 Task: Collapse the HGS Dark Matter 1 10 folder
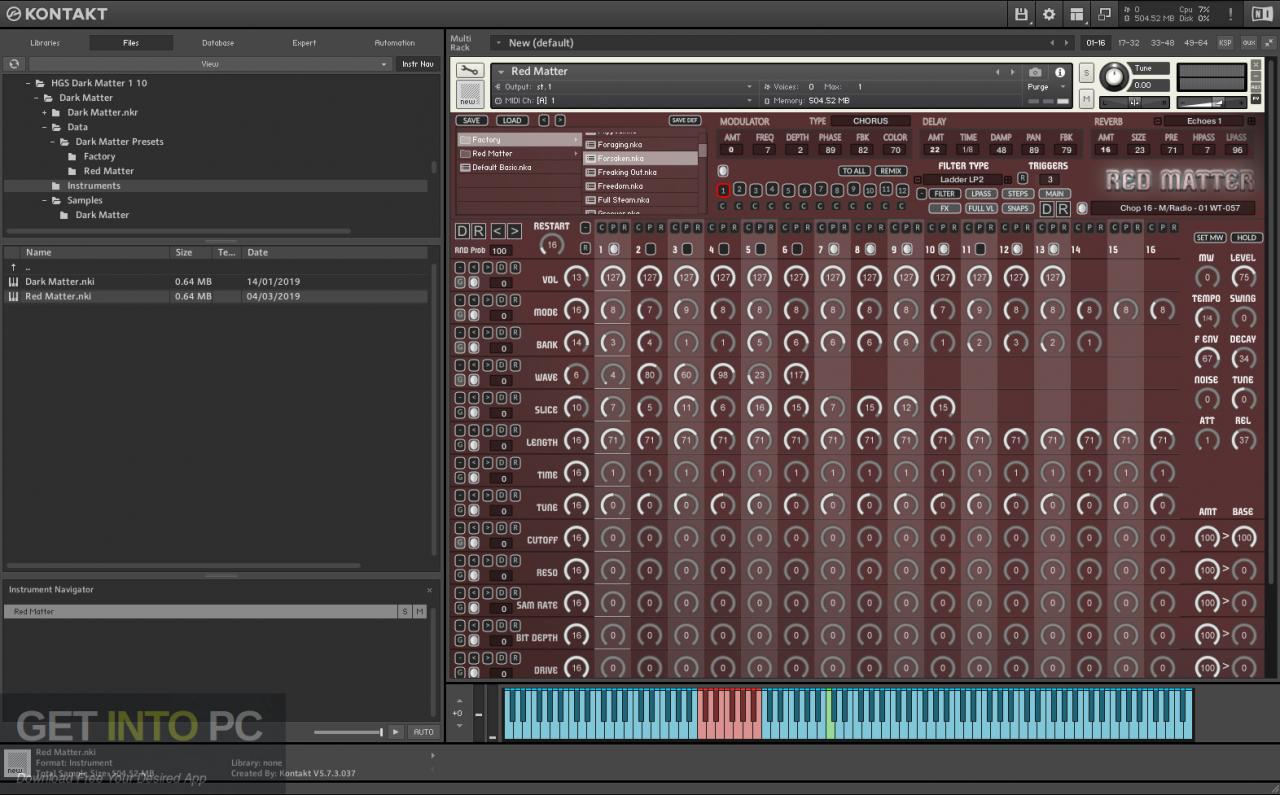29,83
